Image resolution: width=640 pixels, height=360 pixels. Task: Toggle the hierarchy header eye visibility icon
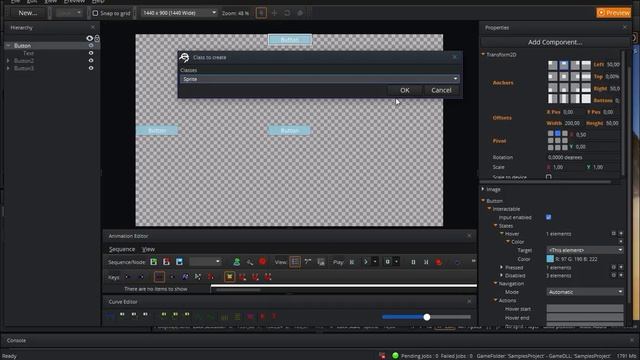89,38
